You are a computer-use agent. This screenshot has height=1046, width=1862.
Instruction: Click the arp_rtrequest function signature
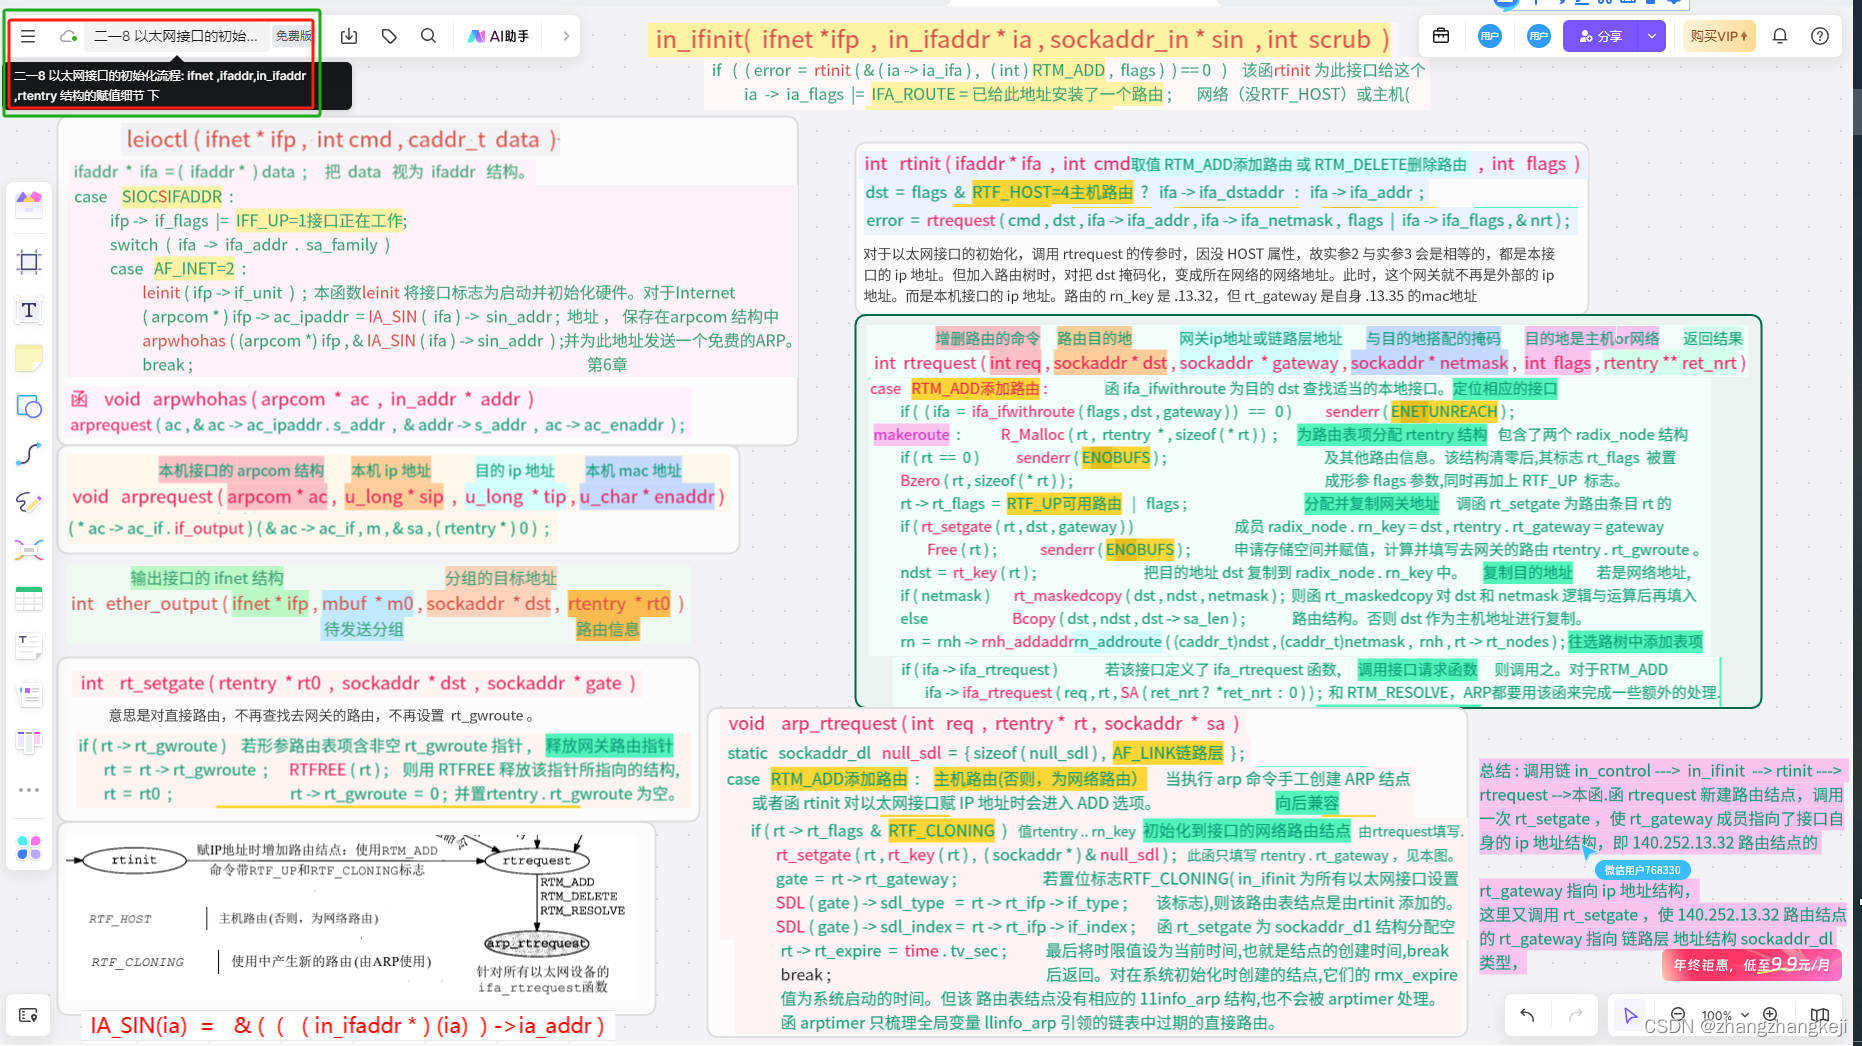point(984,723)
